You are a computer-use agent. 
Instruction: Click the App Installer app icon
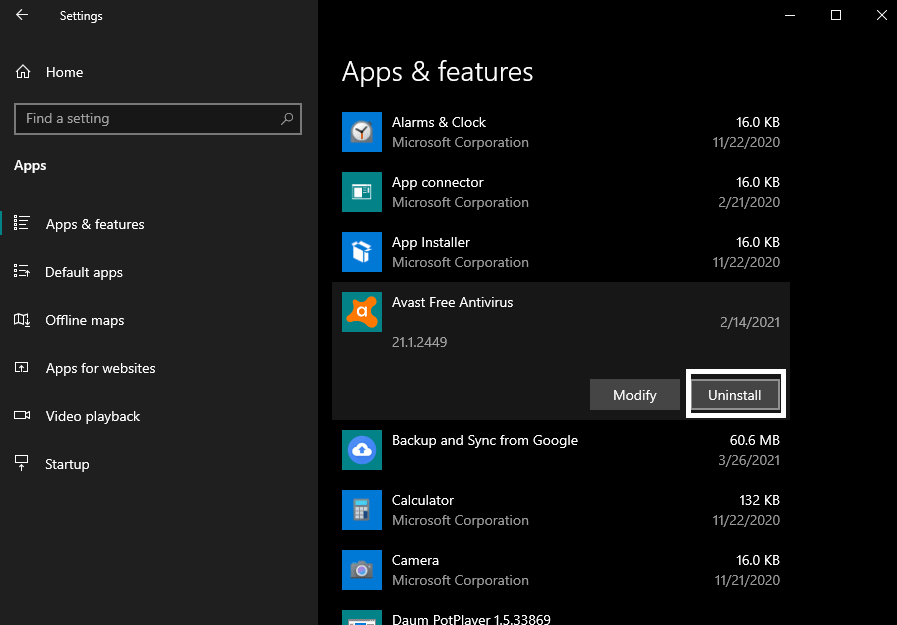click(x=362, y=252)
